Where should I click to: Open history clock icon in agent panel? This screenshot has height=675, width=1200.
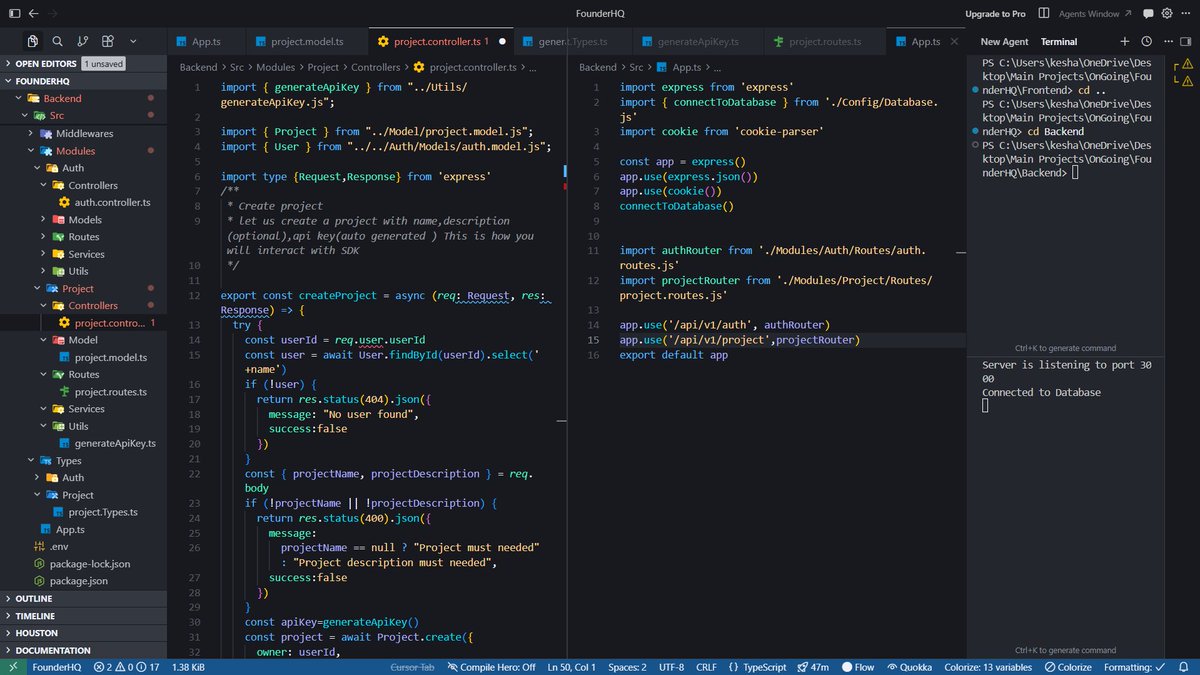point(1145,41)
